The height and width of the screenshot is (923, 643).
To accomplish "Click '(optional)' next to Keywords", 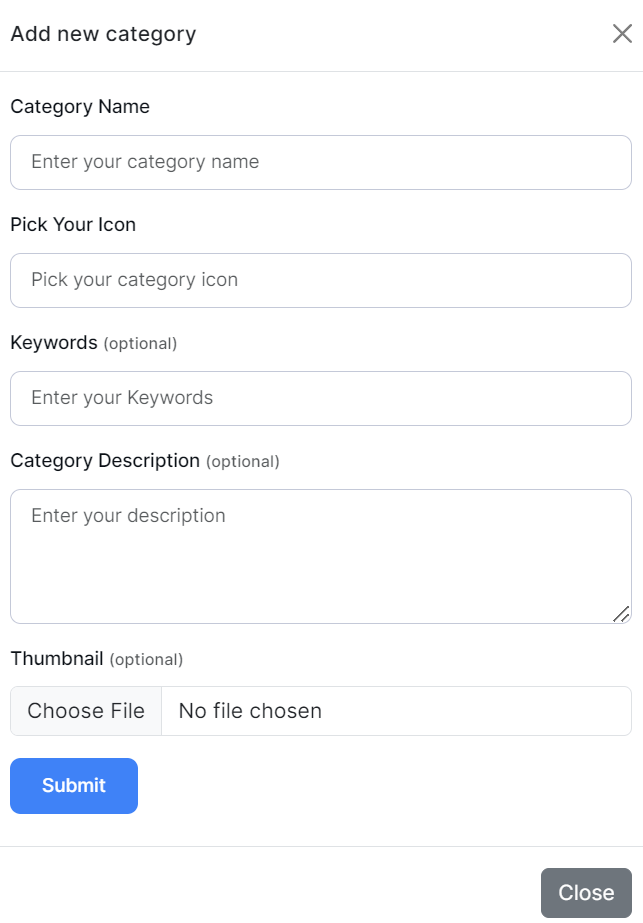I will 140,344.
